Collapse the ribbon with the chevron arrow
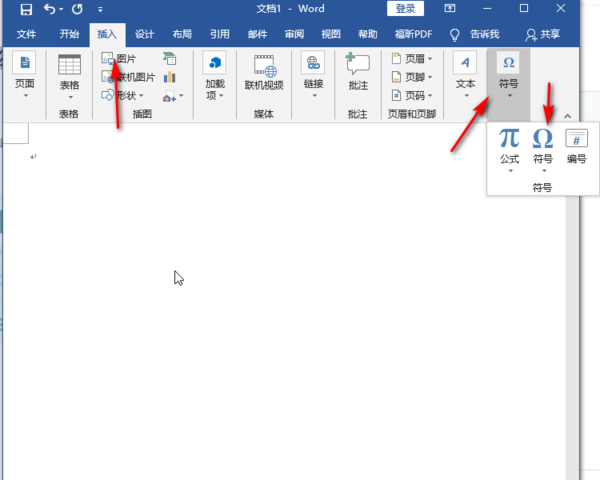Viewport: 600px width, 480px height. point(567,116)
